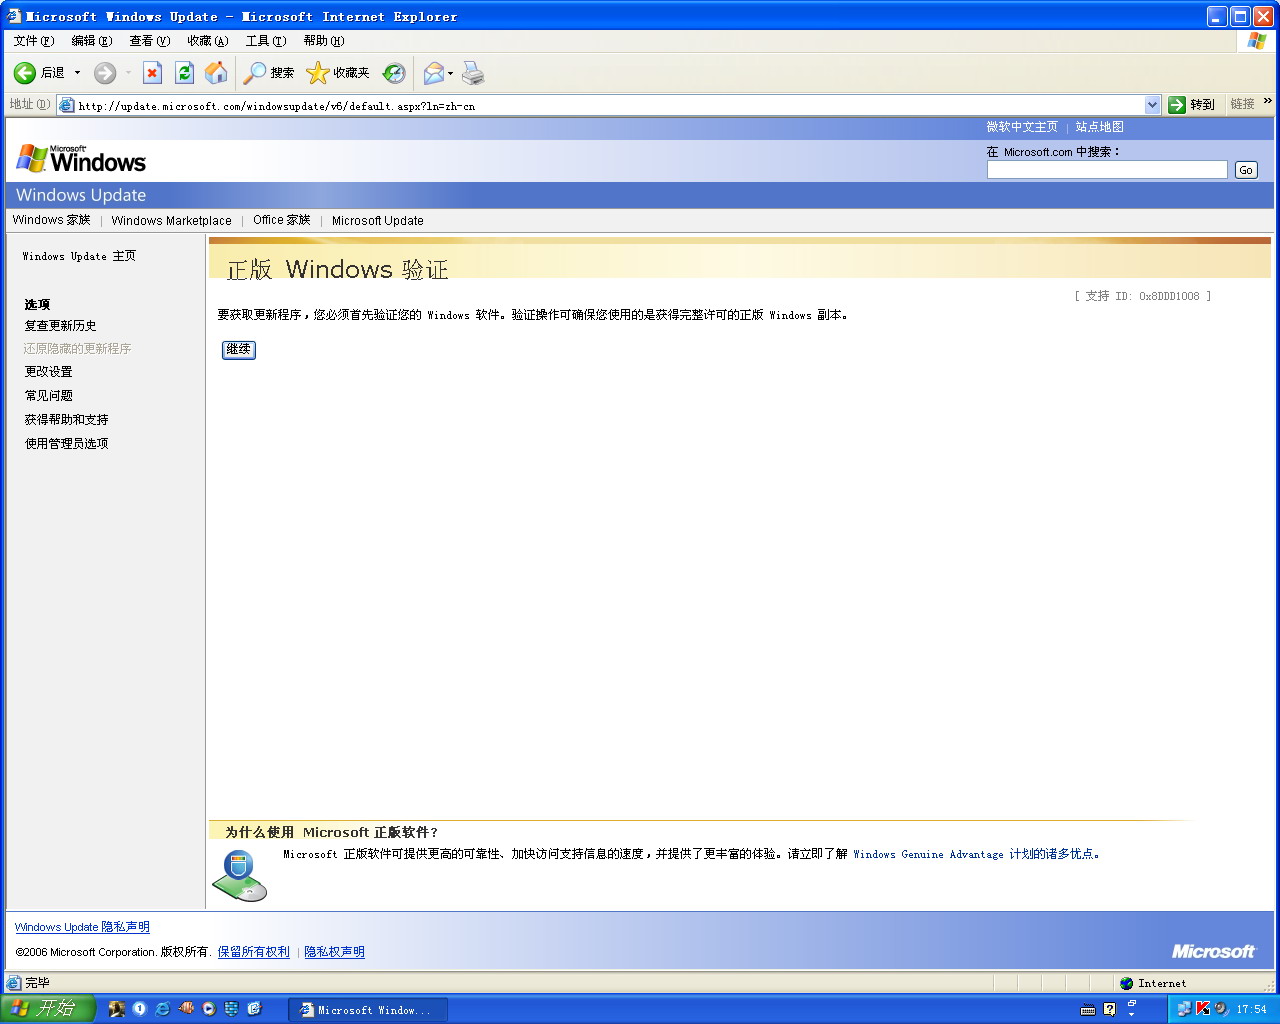Click the genuine software CD shield icon
Image resolution: width=1280 pixels, height=1024 pixels.
[240, 875]
